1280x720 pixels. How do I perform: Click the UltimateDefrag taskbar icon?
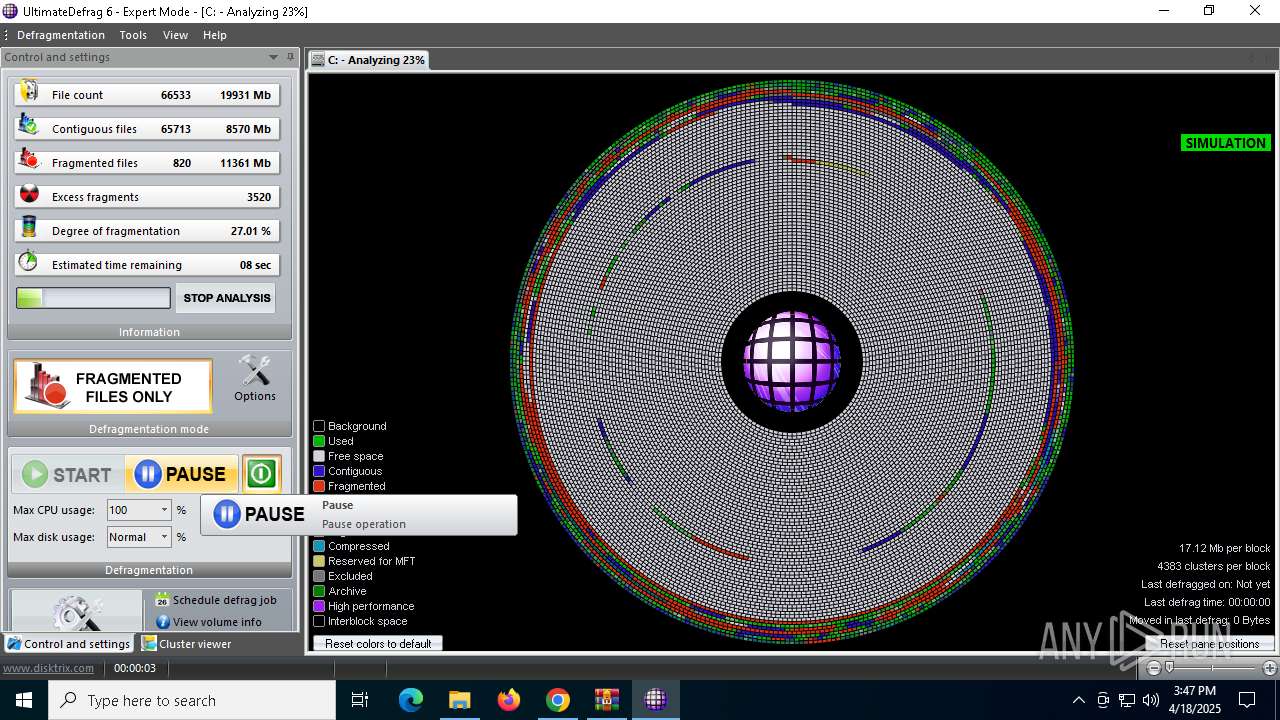[x=656, y=700]
